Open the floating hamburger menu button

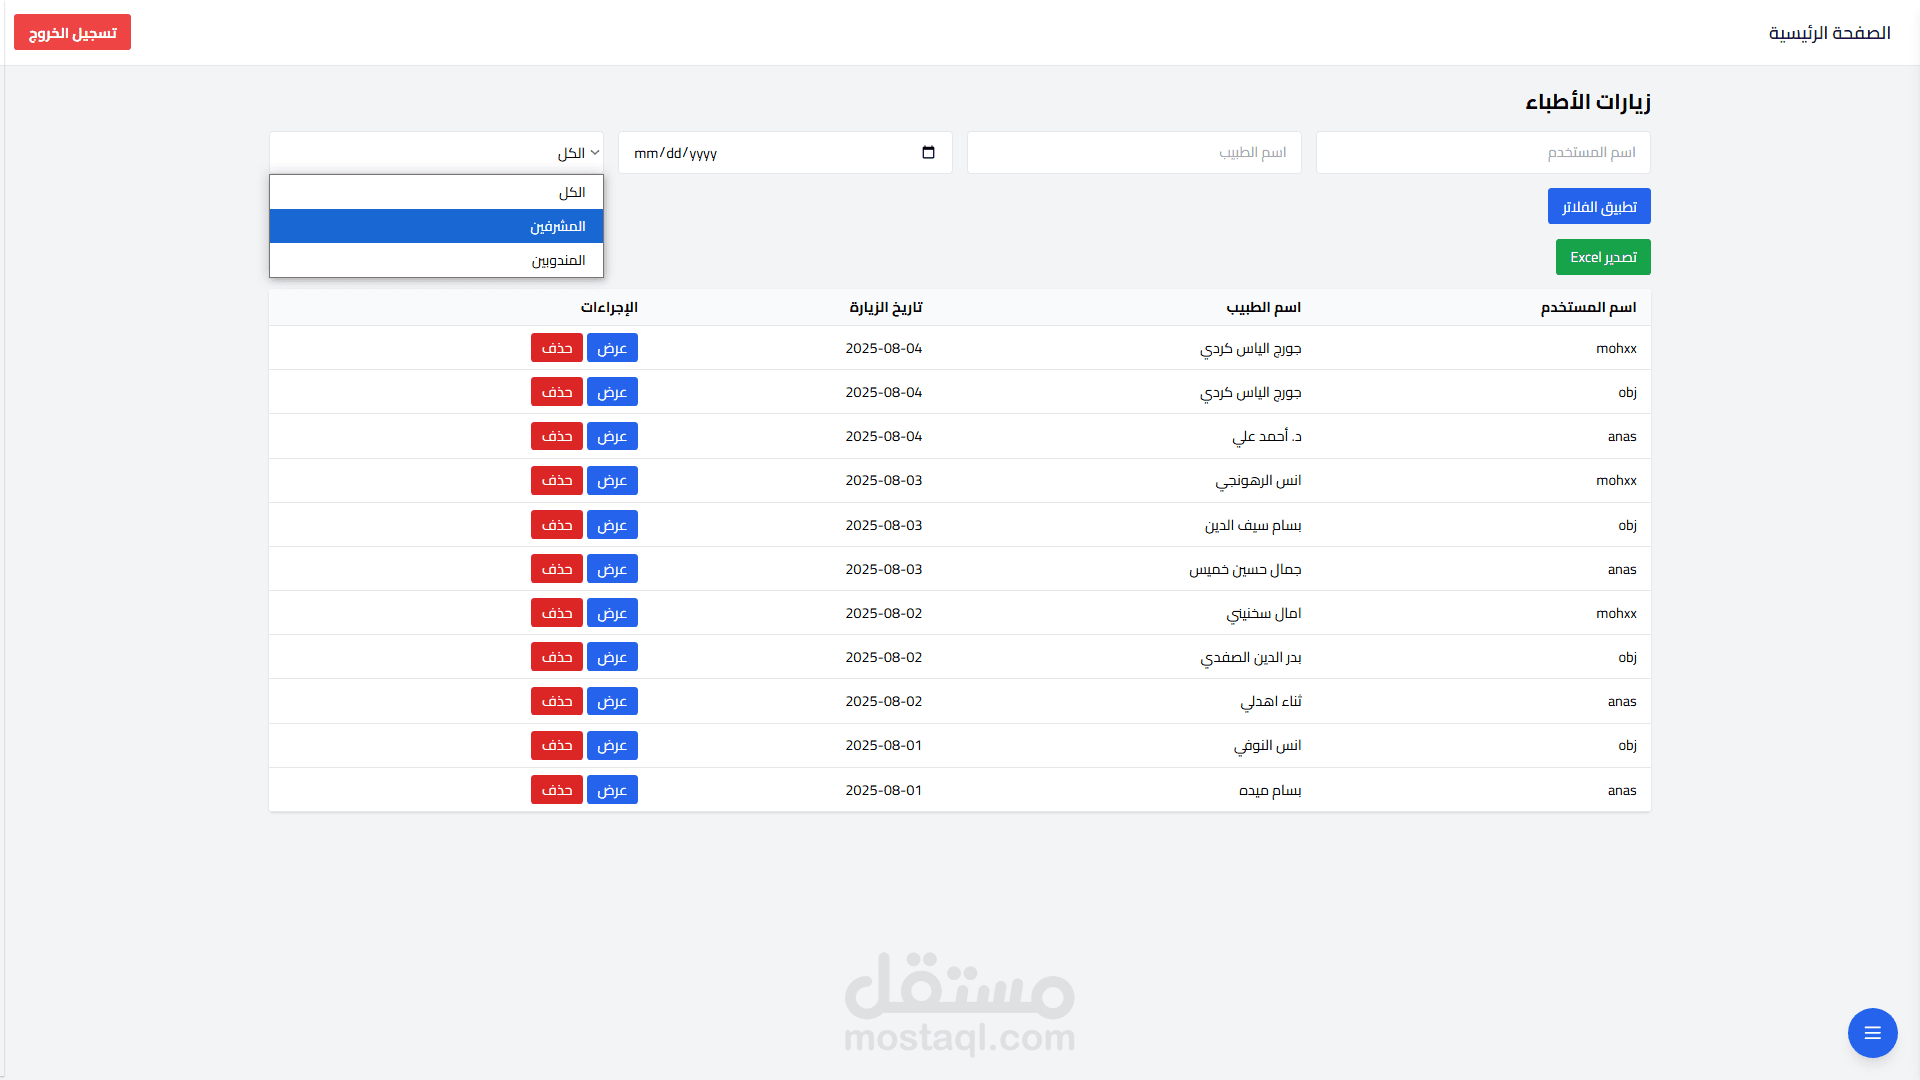pyautogui.click(x=1872, y=1033)
